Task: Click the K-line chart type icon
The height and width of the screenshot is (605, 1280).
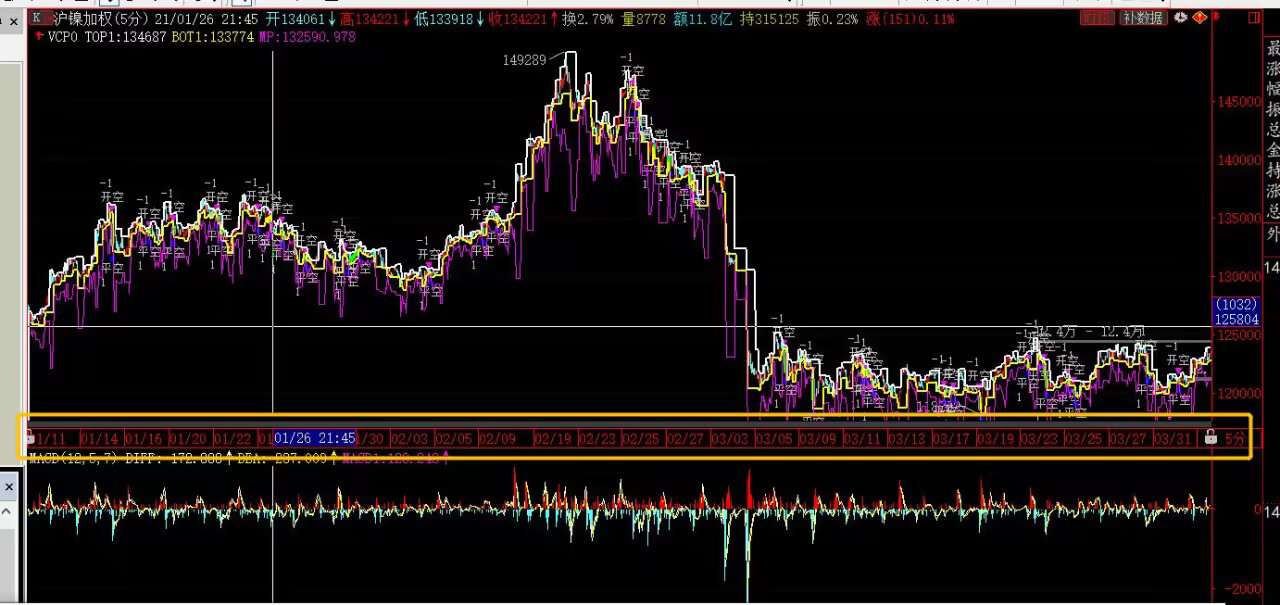Action: 37,18
